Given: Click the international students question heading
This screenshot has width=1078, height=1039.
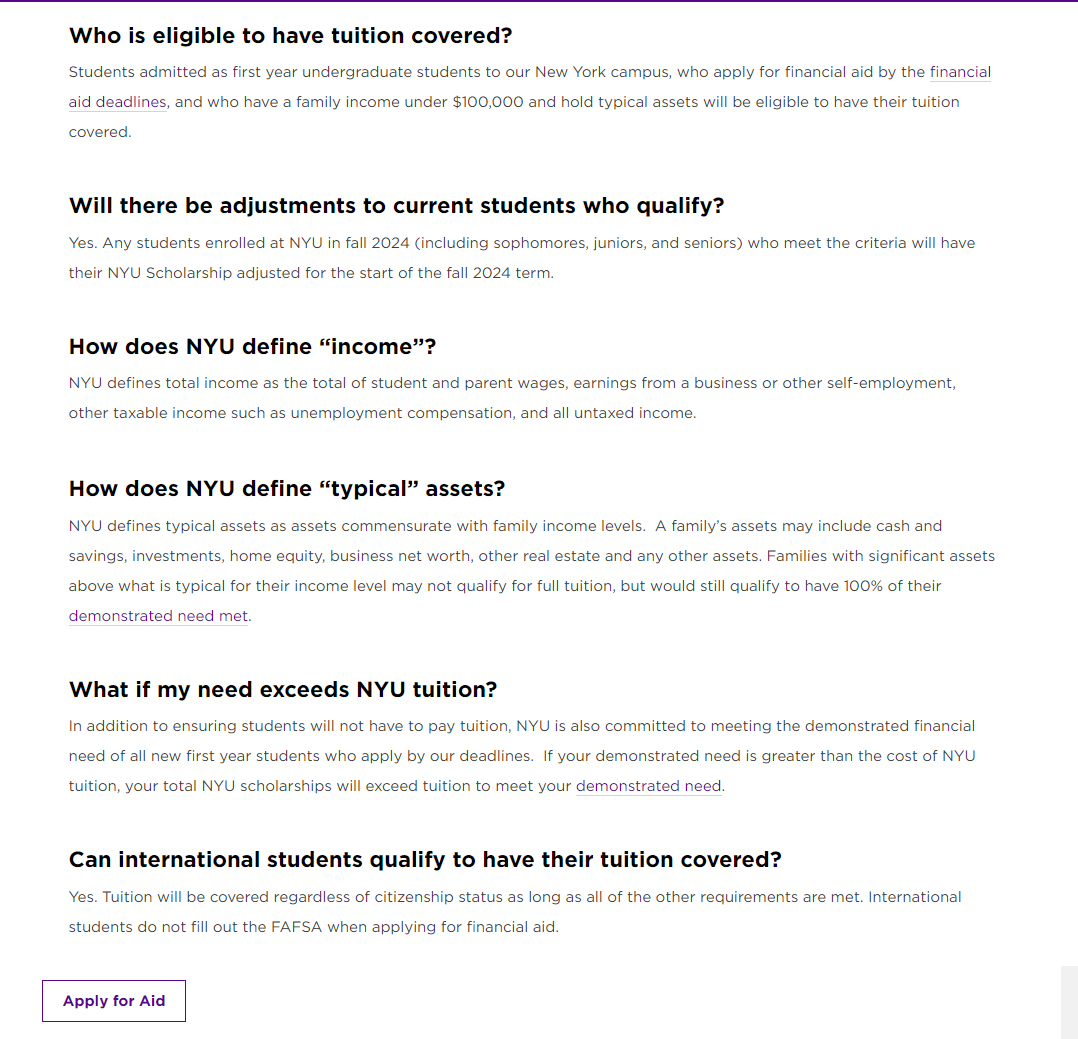Looking at the screenshot, I should [x=425, y=859].
